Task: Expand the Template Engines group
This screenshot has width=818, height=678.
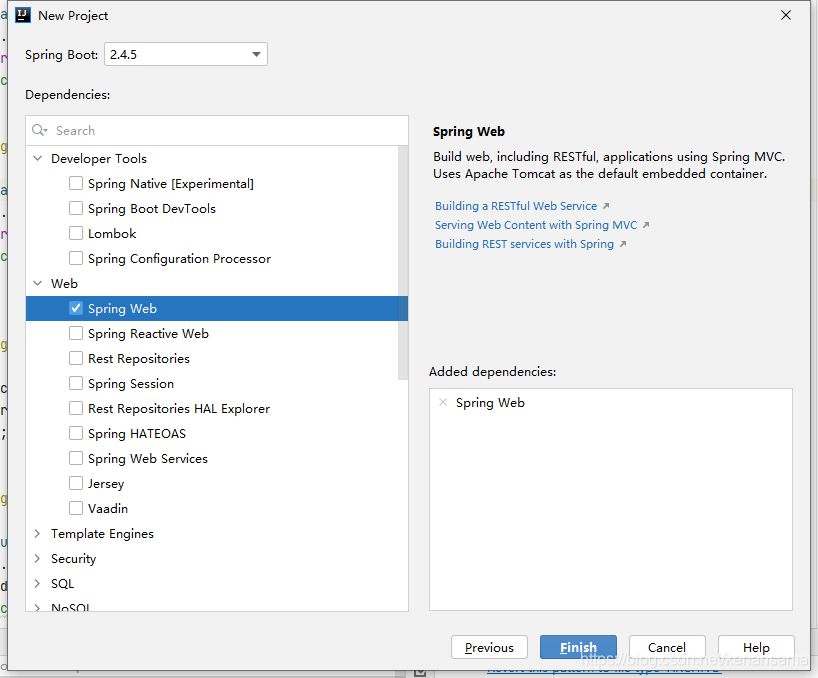Action: pos(38,534)
